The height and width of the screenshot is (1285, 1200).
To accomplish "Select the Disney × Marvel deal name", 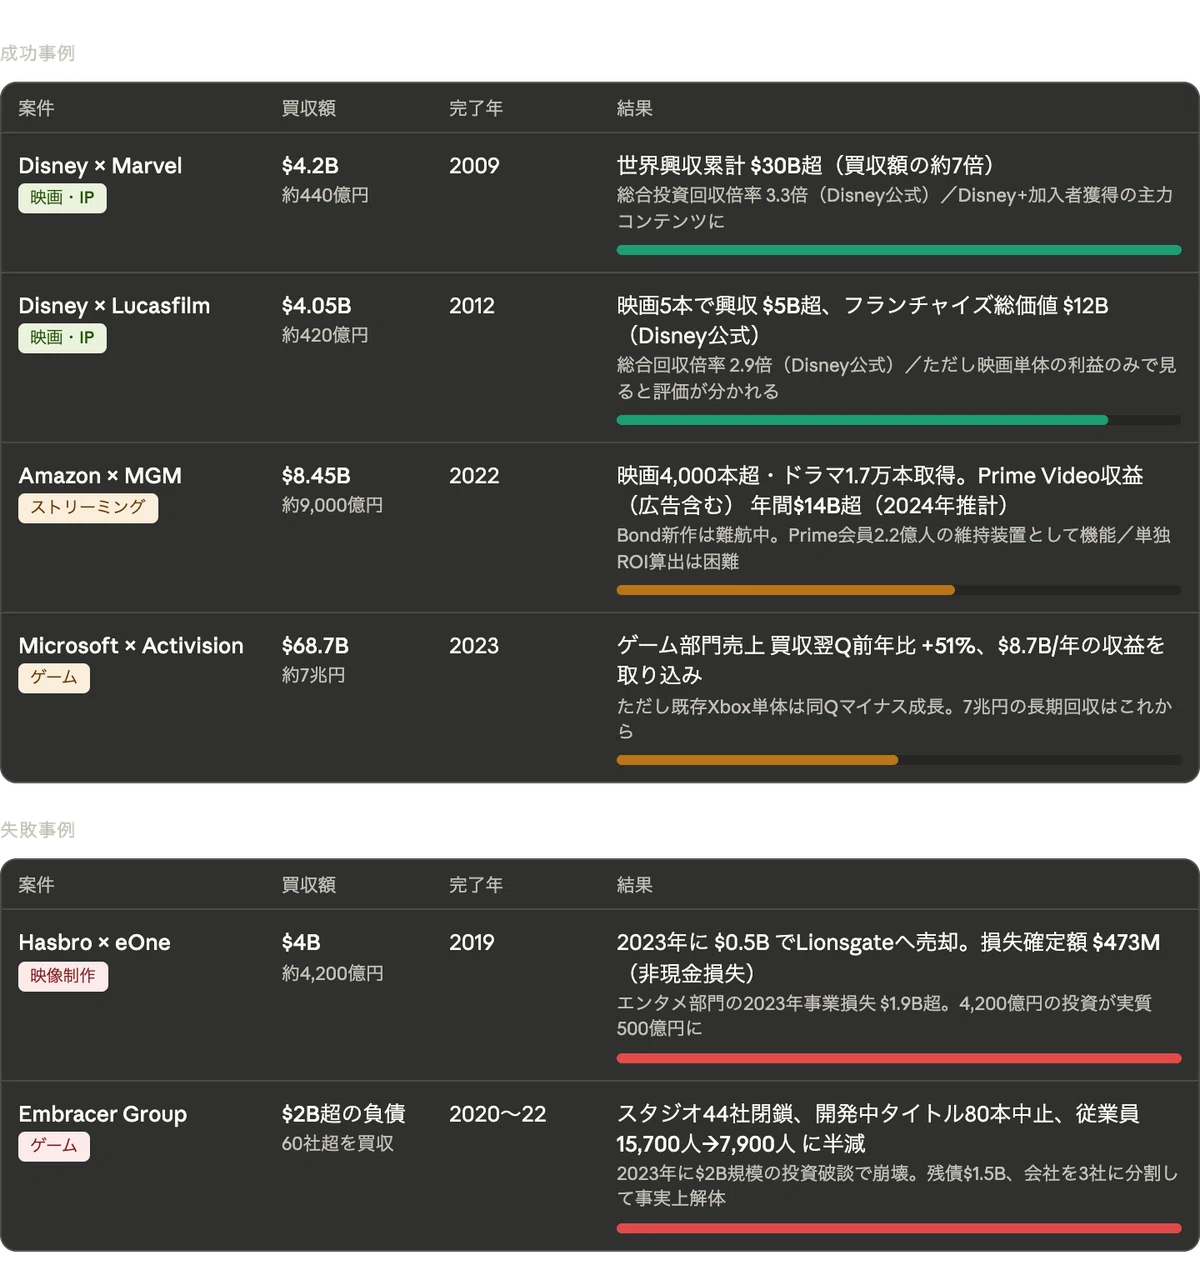I will 100,166.
